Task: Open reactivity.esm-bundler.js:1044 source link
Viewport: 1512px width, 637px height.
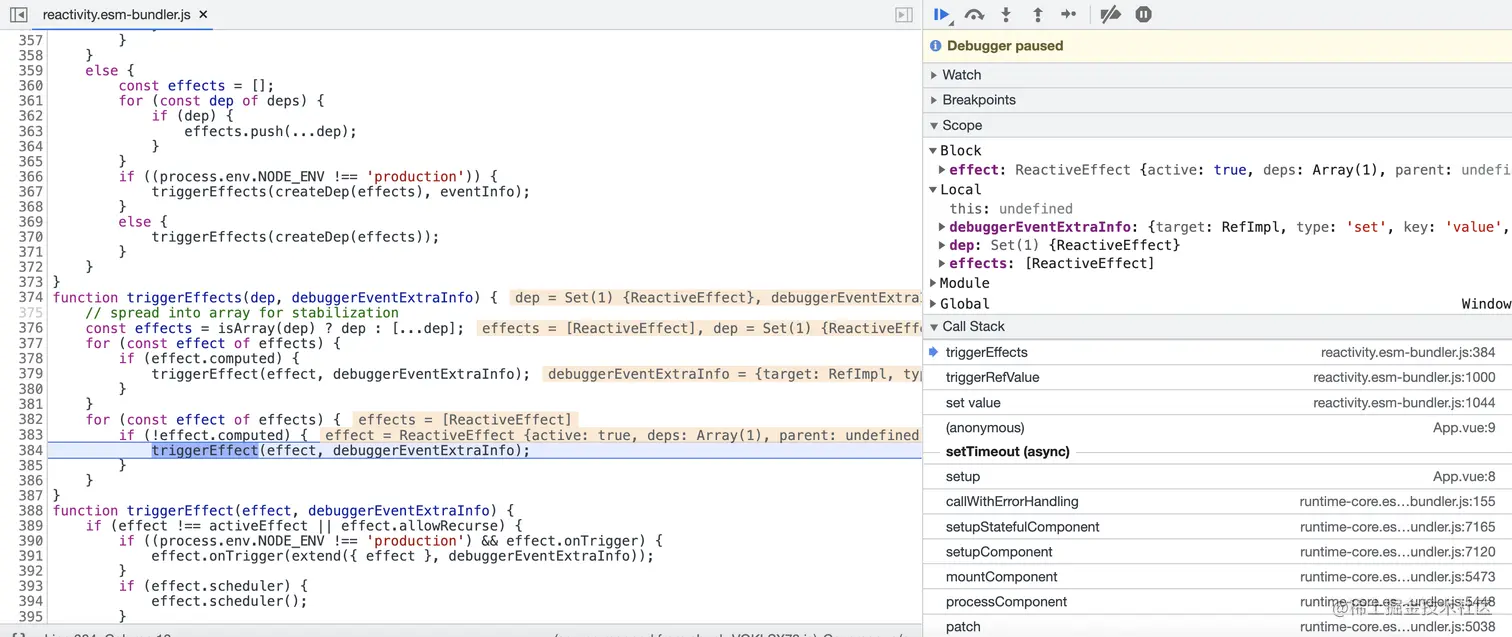Action: click(1404, 402)
